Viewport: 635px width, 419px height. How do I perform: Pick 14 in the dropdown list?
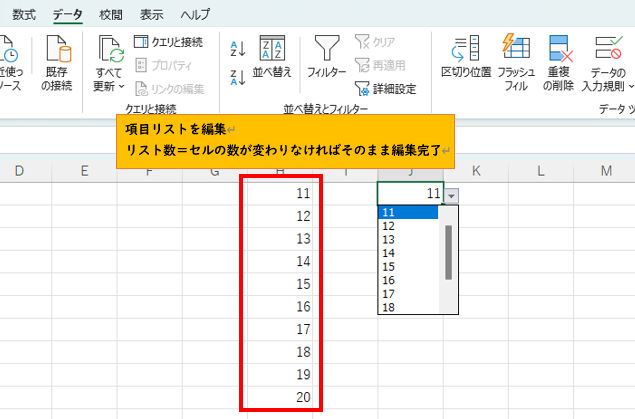click(x=408, y=253)
